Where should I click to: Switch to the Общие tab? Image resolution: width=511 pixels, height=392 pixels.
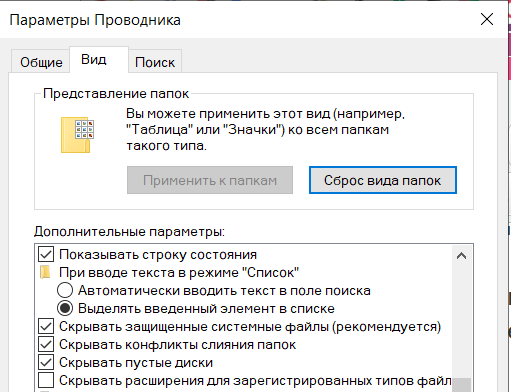(41, 62)
